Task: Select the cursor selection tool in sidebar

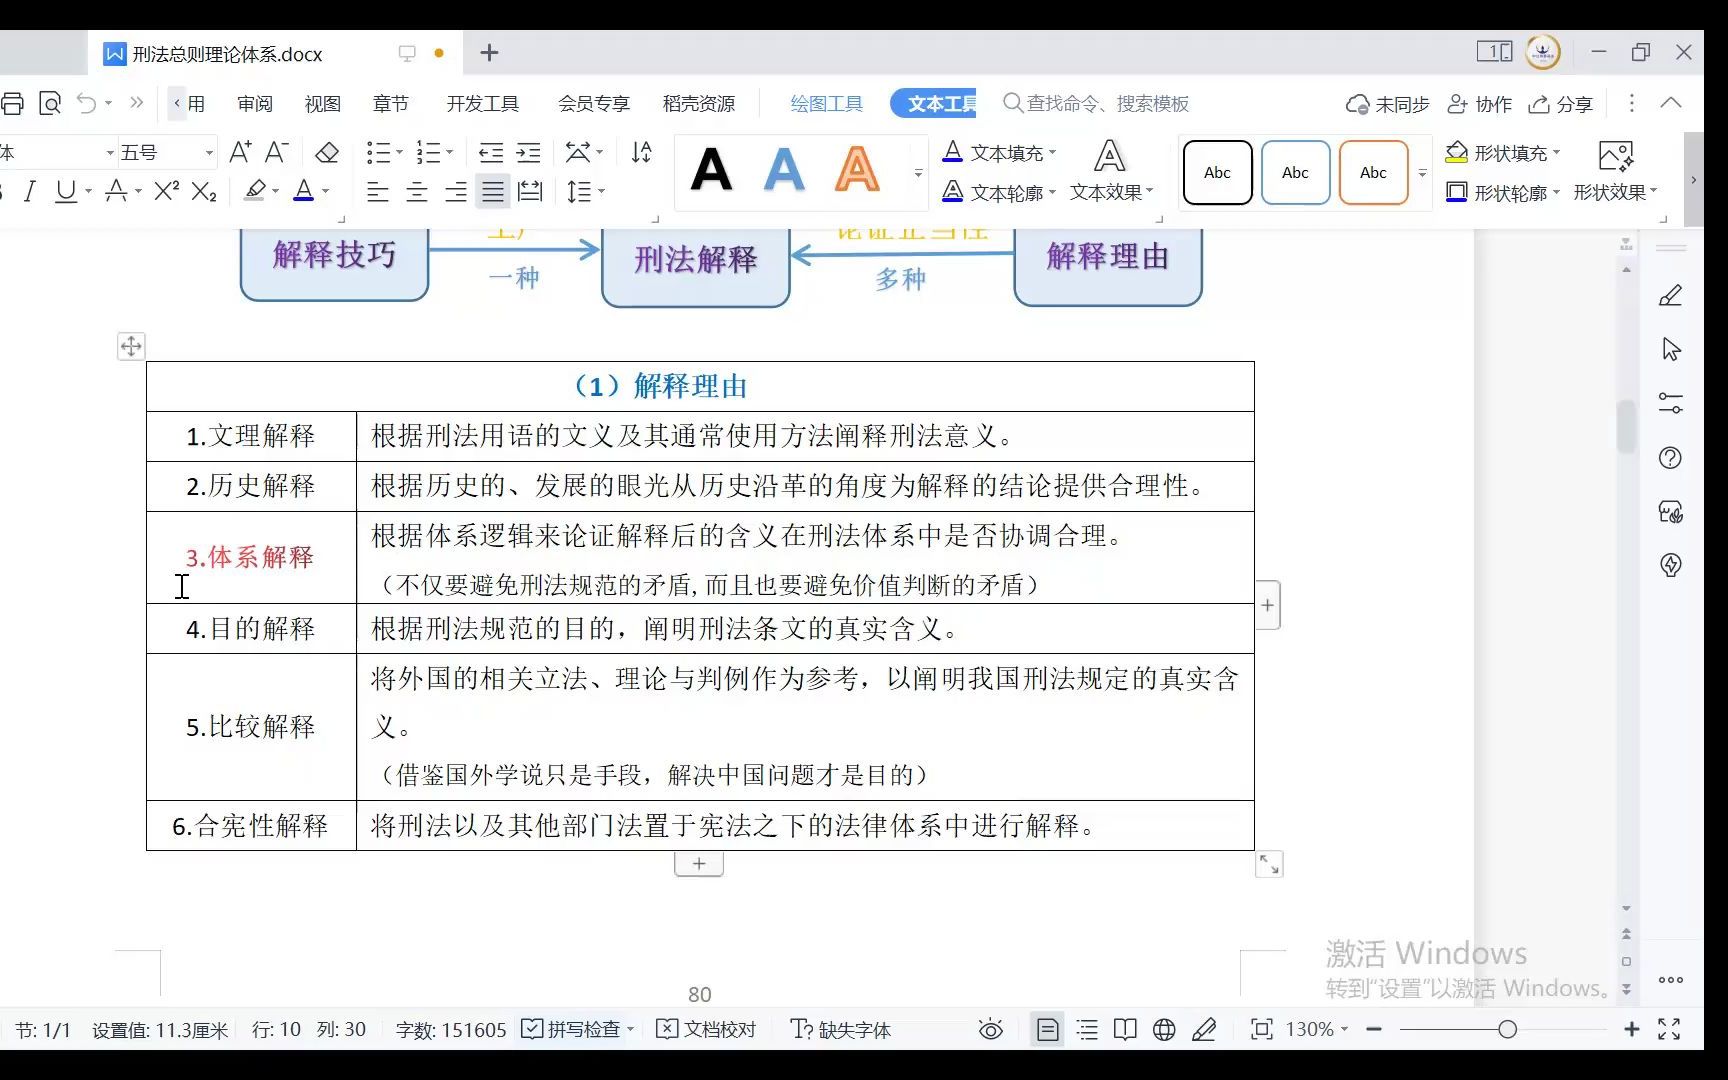Action: tap(1670, 349)
